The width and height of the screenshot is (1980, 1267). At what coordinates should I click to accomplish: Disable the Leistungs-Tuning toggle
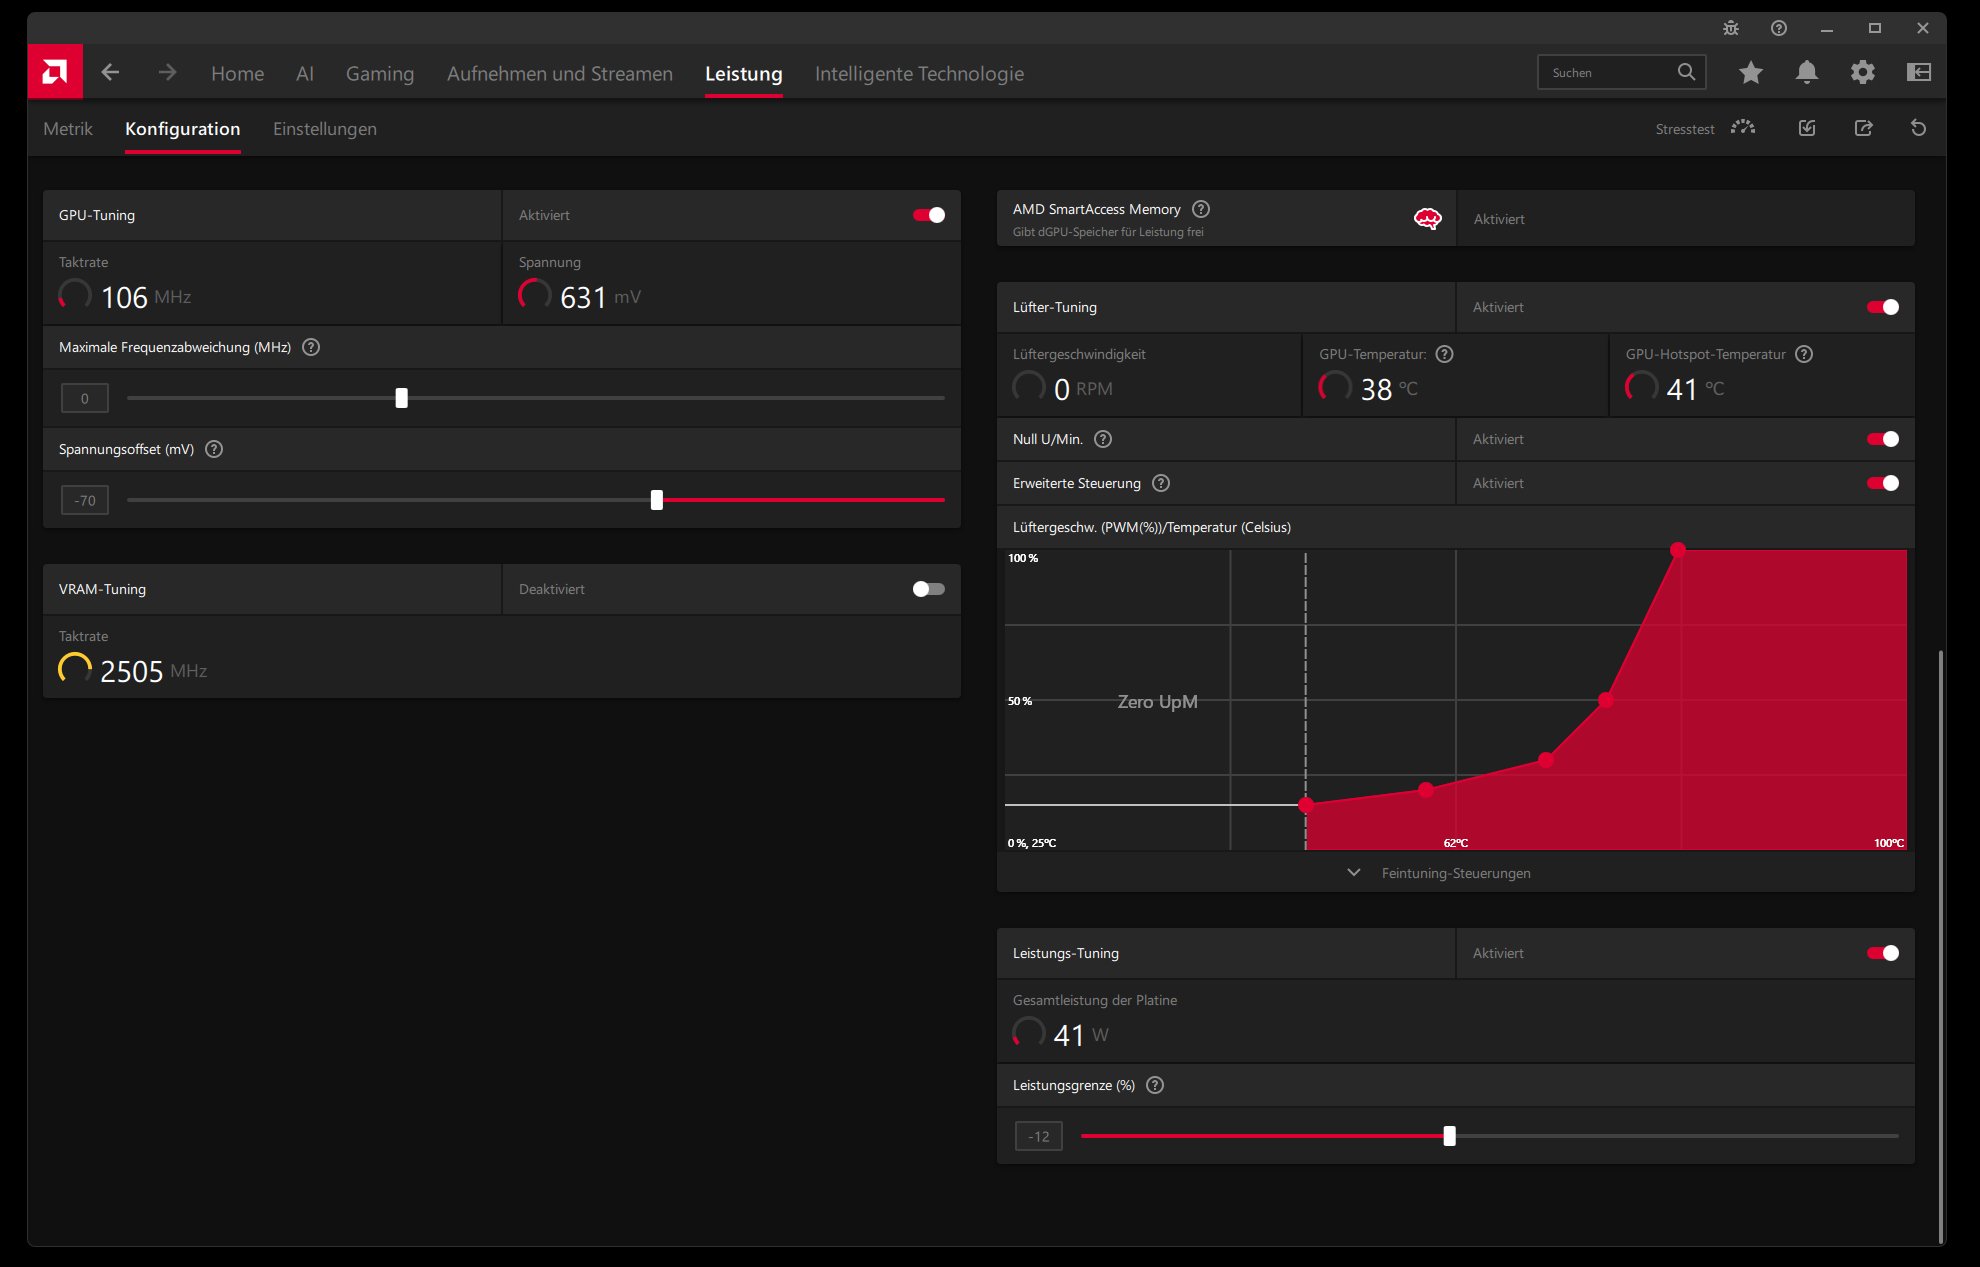pyautogui.click(x=1883, y=953)
